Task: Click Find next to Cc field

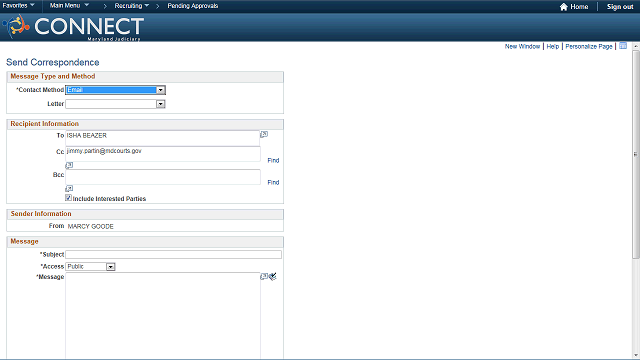Action: click(273, 160)
